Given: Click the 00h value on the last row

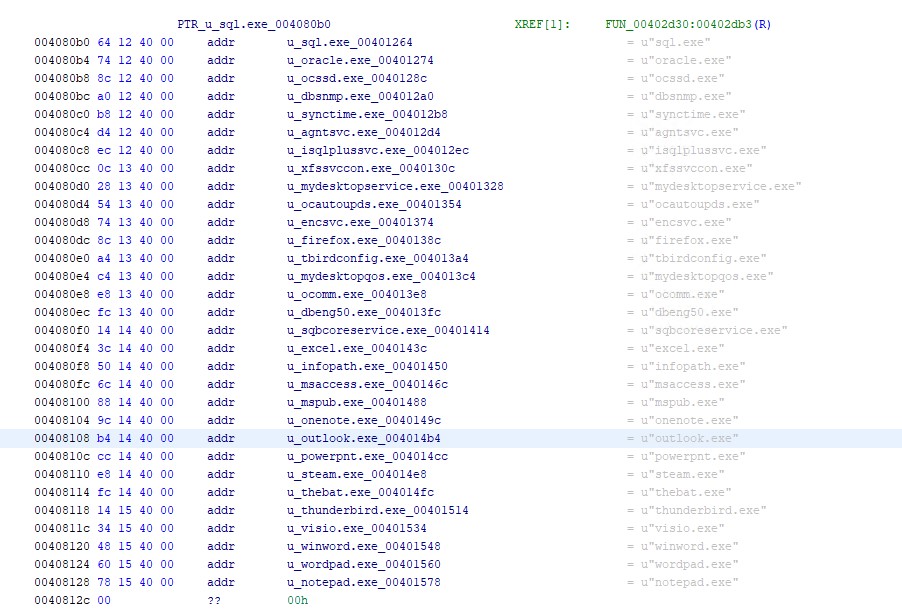Looking at the screenshot, I should 297,600.
